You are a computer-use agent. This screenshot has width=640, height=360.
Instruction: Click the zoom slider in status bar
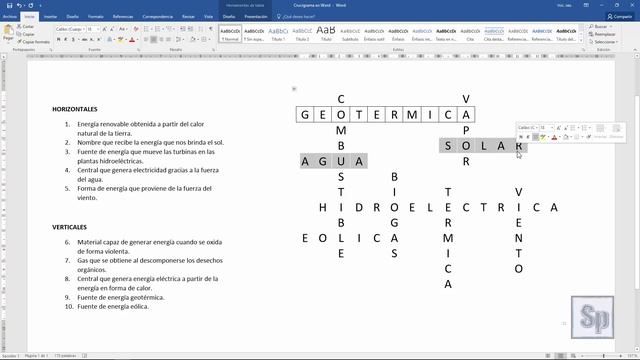(604, 356)
